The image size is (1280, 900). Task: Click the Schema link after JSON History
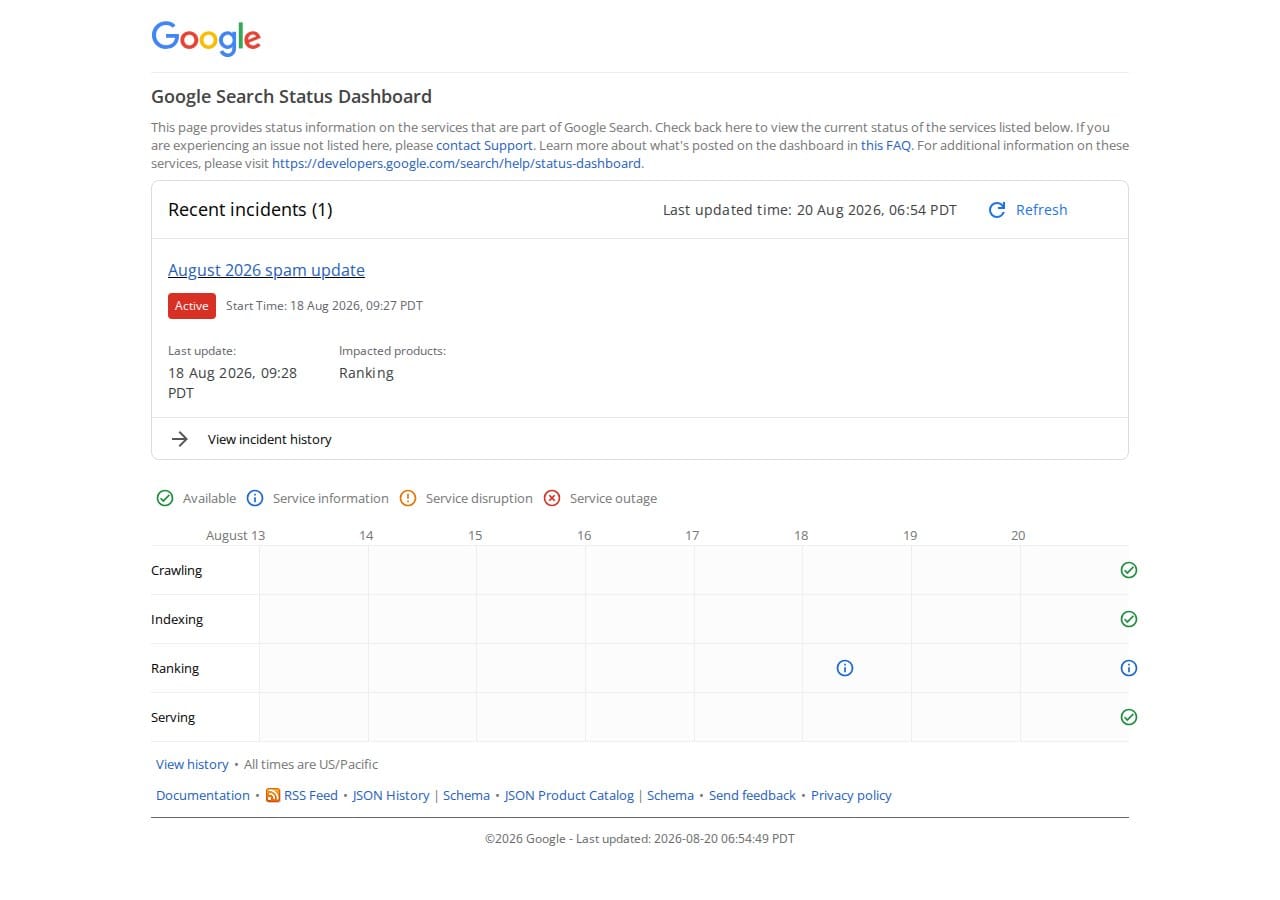(466, 795)
